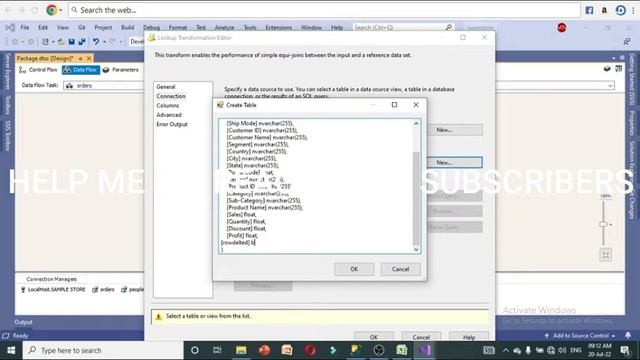Switch to the Control Flow tab
This screenshot has width=640, height=360.
[38, 70]
